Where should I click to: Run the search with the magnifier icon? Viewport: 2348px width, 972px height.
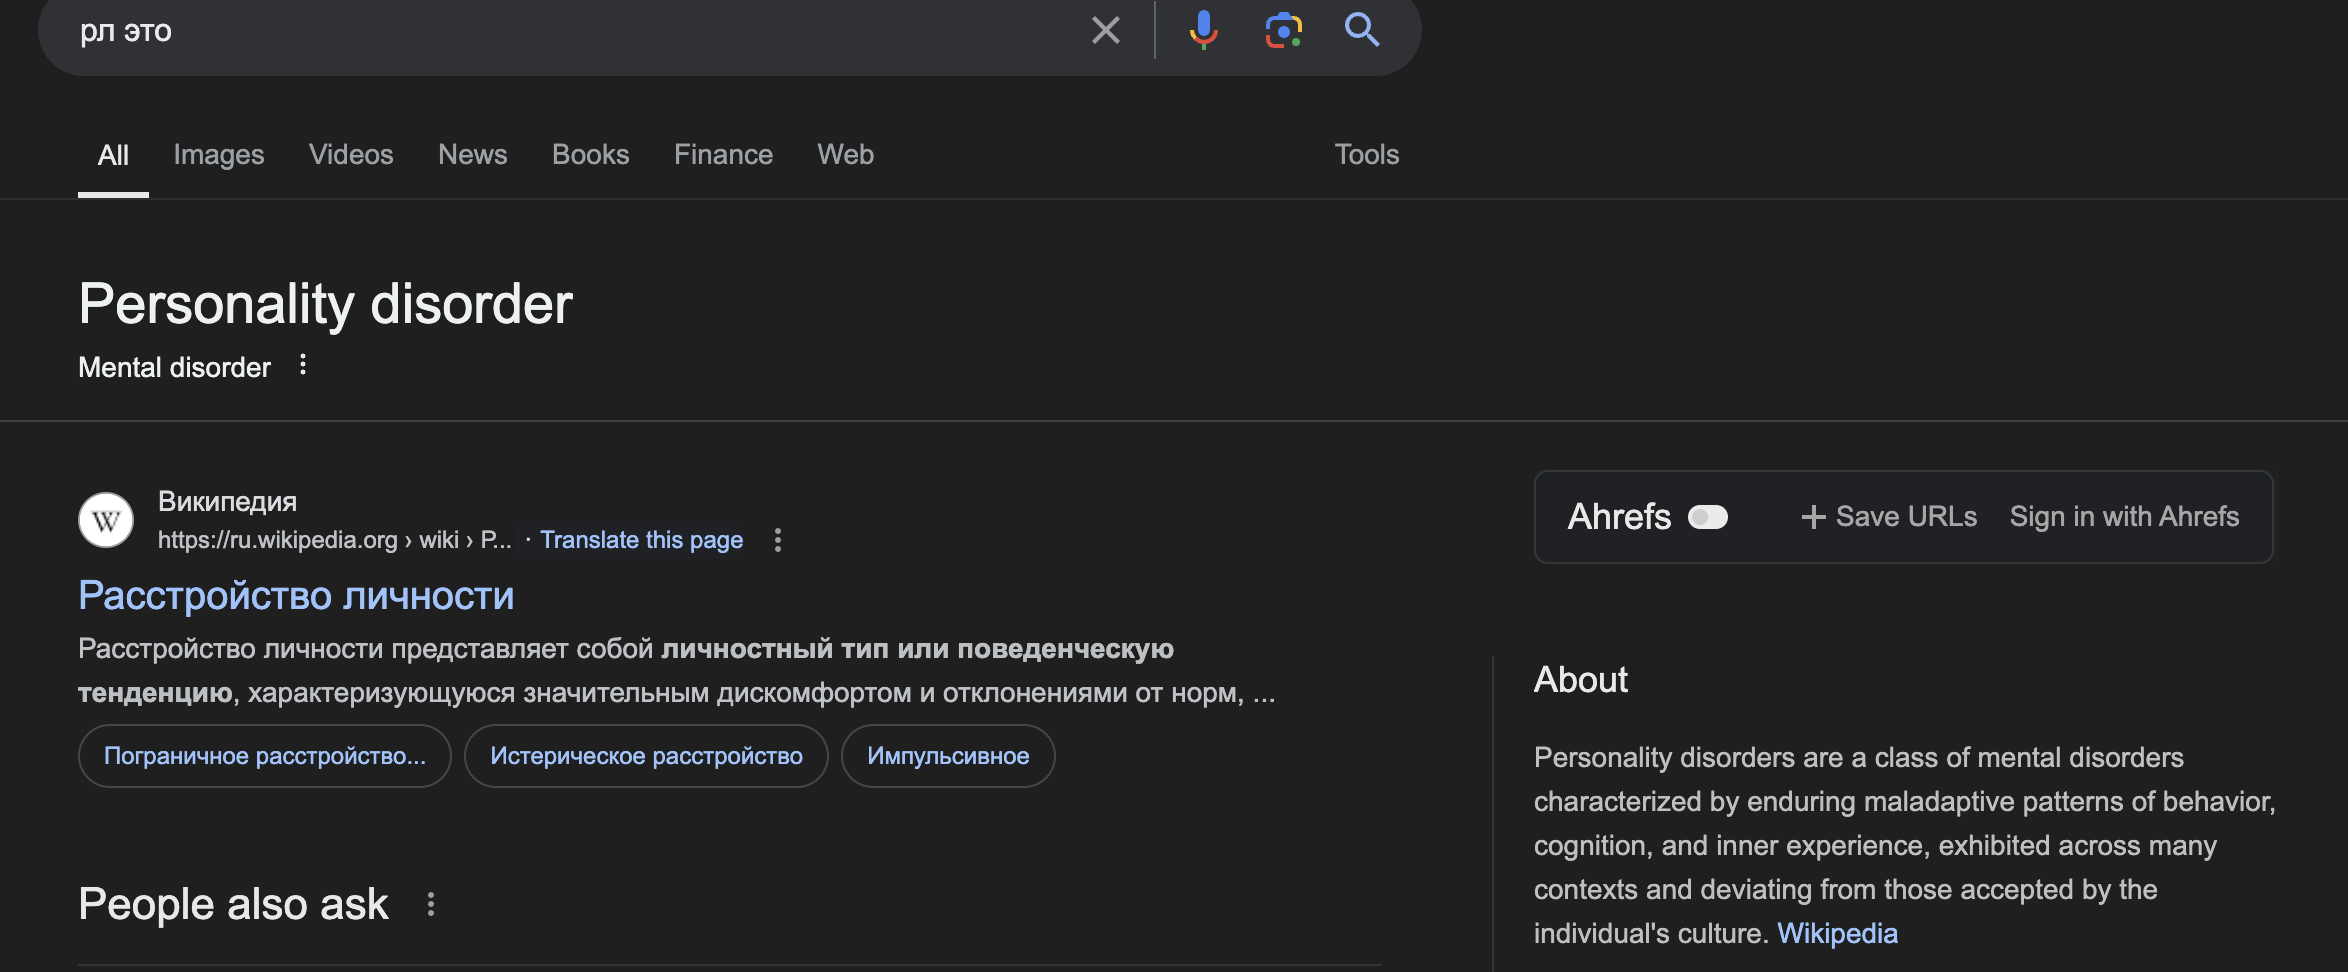pyautogui.click(x=1362, y=30)
